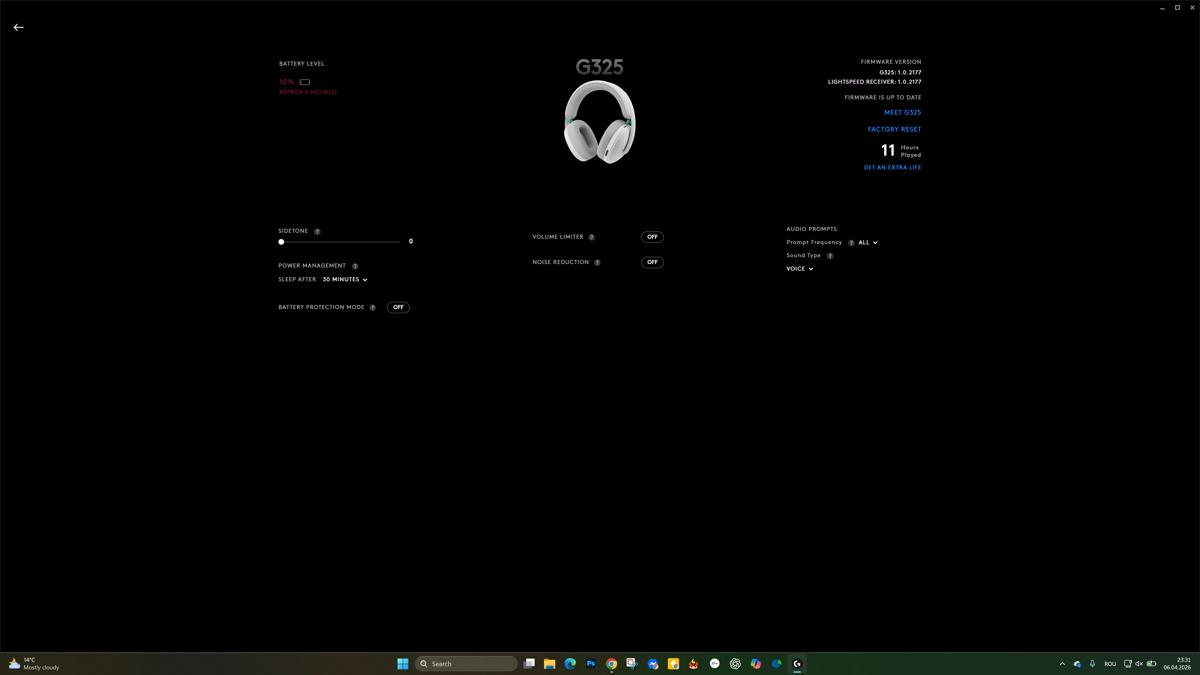
Task: Open the taskbar clock and date
Action: coord(1177,664)
